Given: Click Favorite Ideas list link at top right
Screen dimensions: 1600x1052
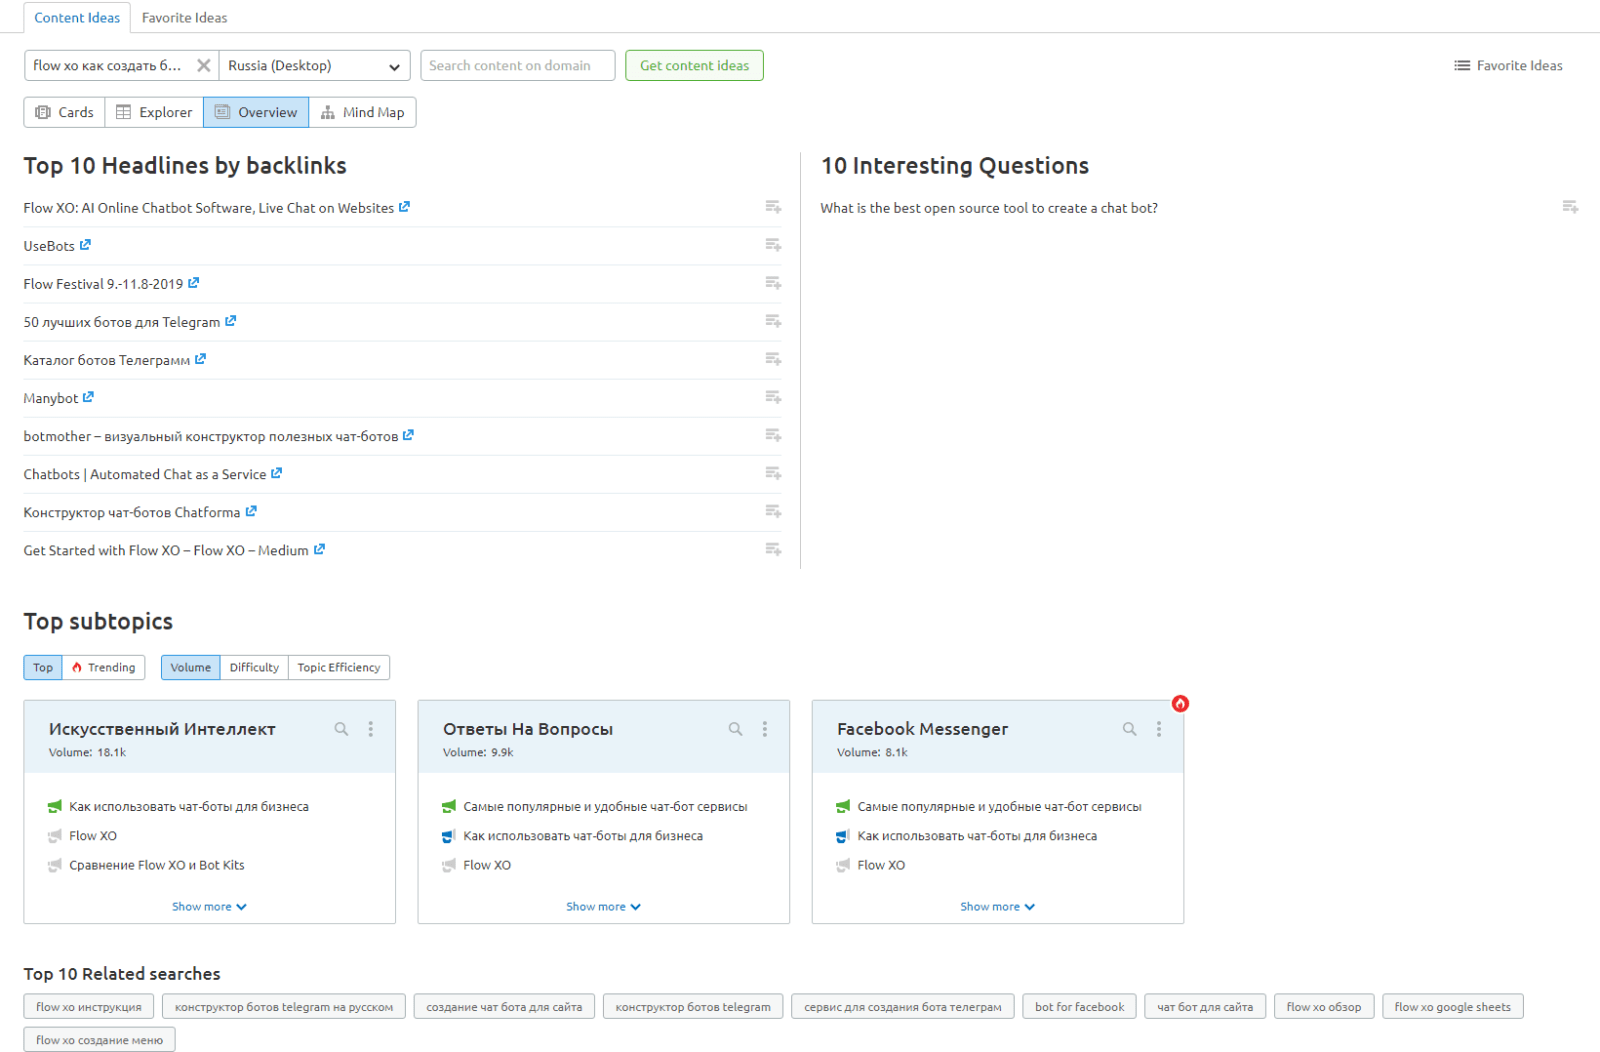Looking at the screenshot, I should (1508, 66).
